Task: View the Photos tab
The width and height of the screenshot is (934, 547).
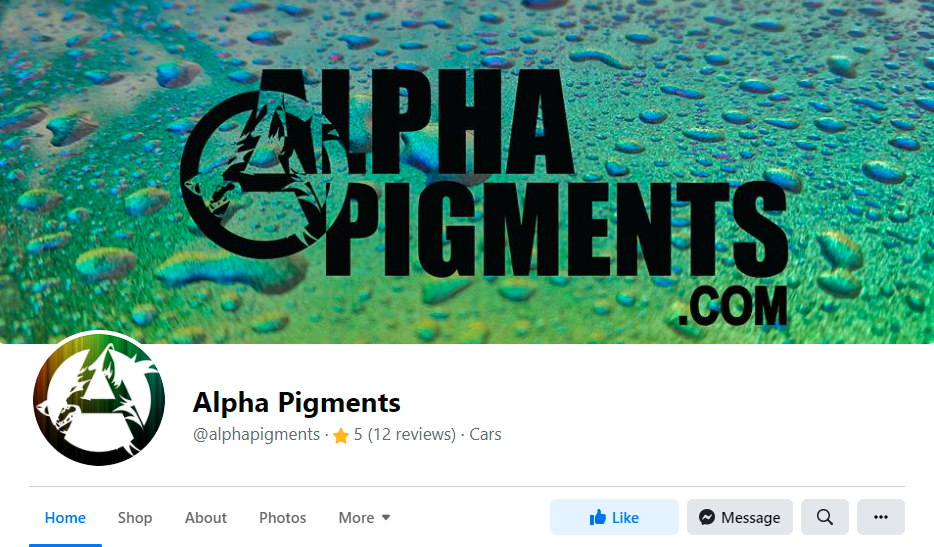Action: pyautogui.click(x=282, y=517)
